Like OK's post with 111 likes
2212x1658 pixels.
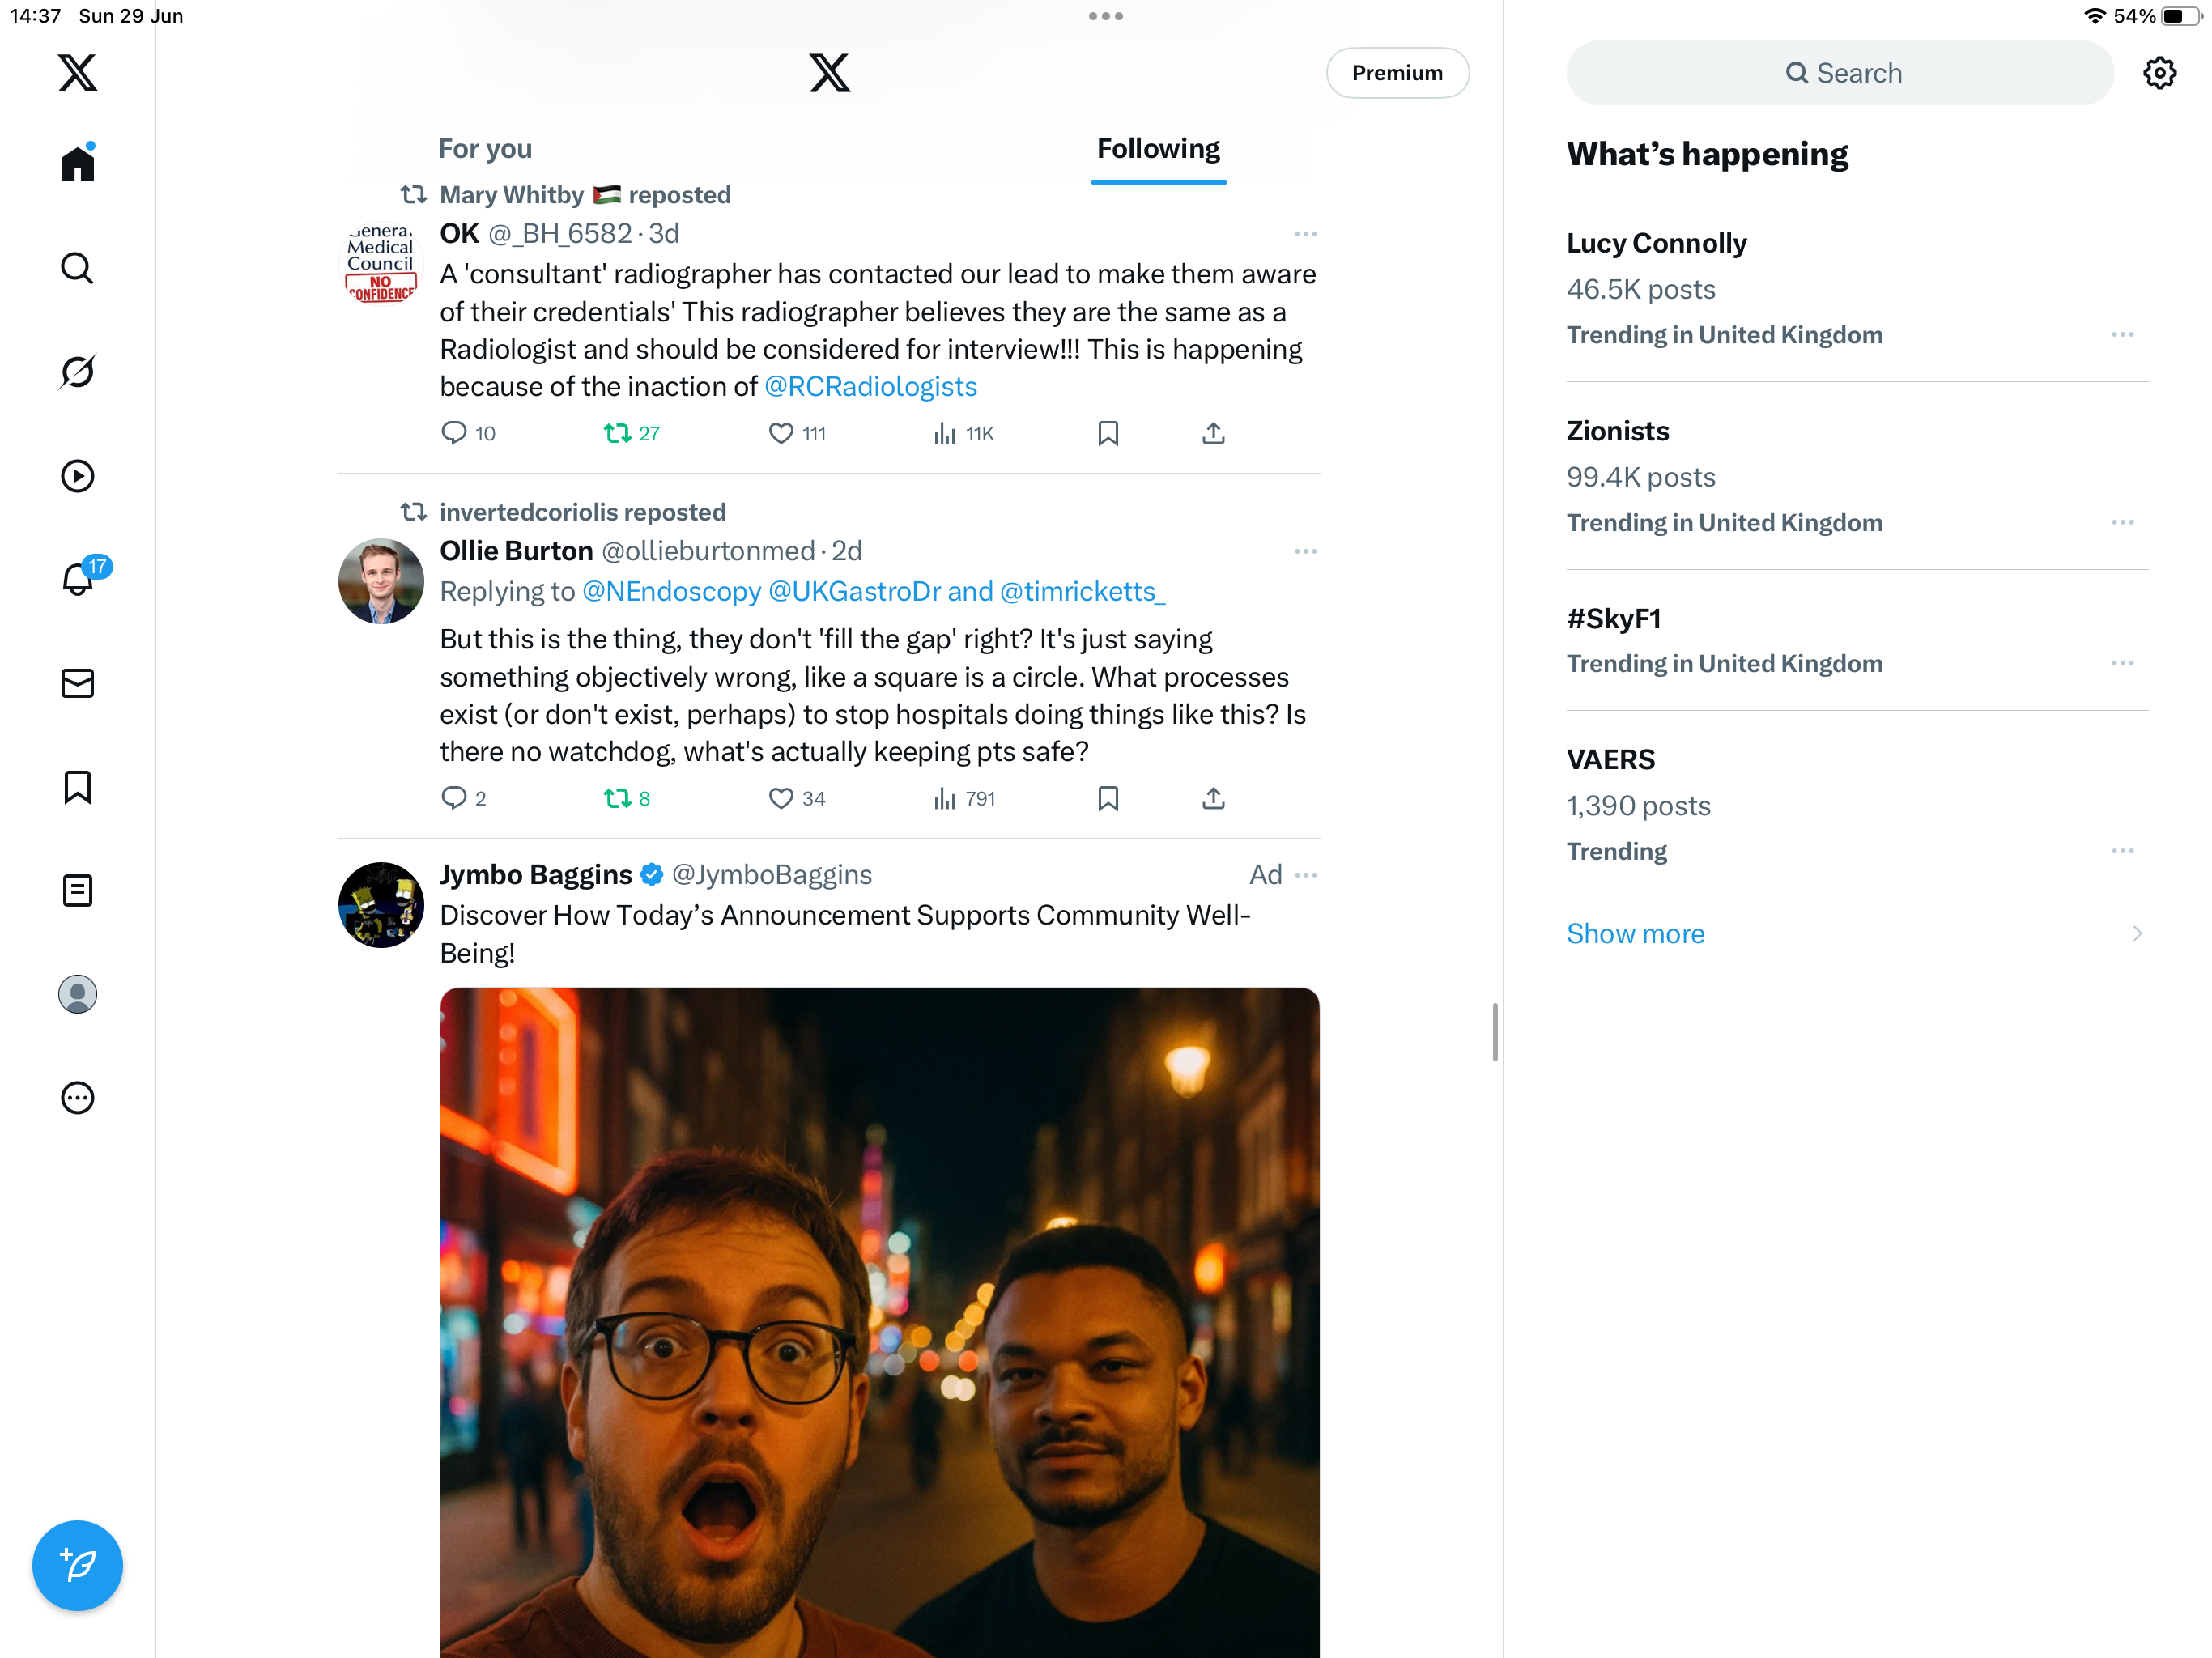click(796, 433)
